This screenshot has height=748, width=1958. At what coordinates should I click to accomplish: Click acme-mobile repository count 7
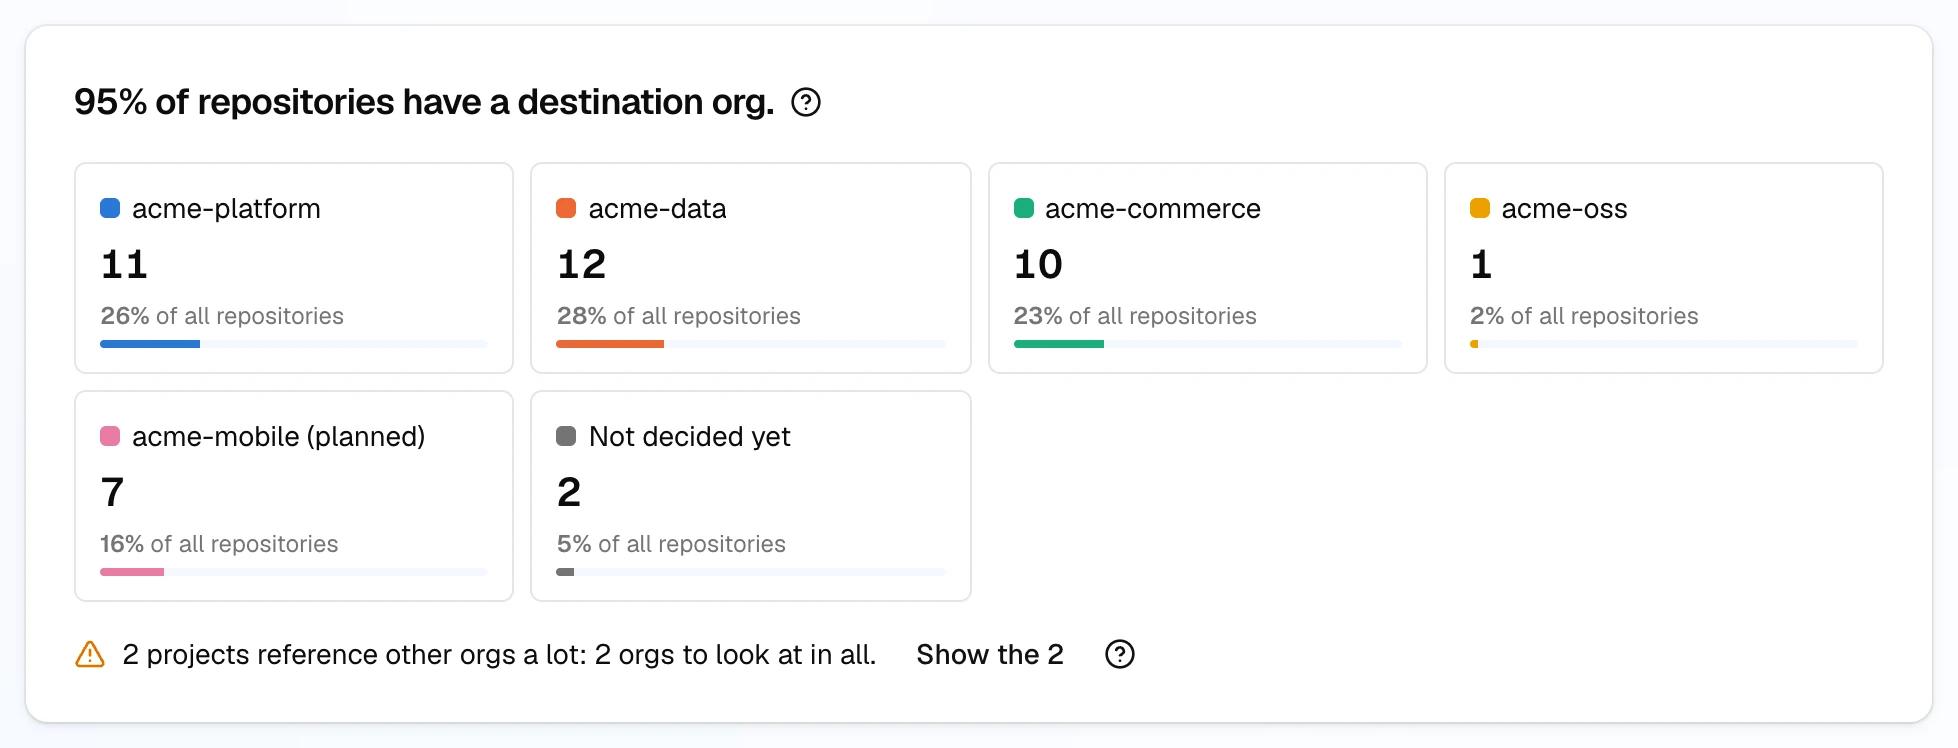click(112, 492)
